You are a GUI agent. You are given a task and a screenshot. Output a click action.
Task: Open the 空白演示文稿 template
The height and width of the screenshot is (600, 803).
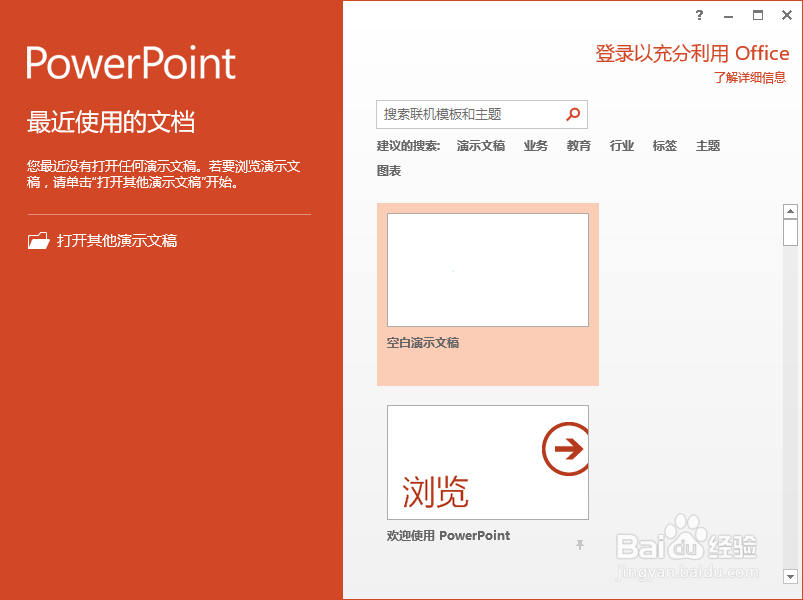(487, 270)
